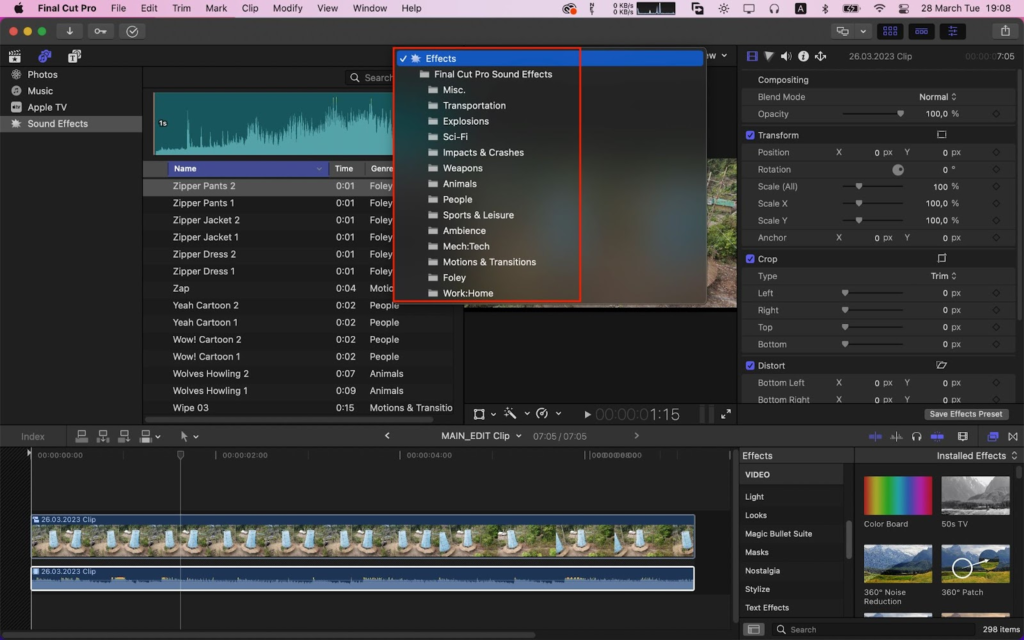The width and height of the screenshot is (1024, 640).
Task: Adjust the Scale (All) slider
Action: [873, 186]
